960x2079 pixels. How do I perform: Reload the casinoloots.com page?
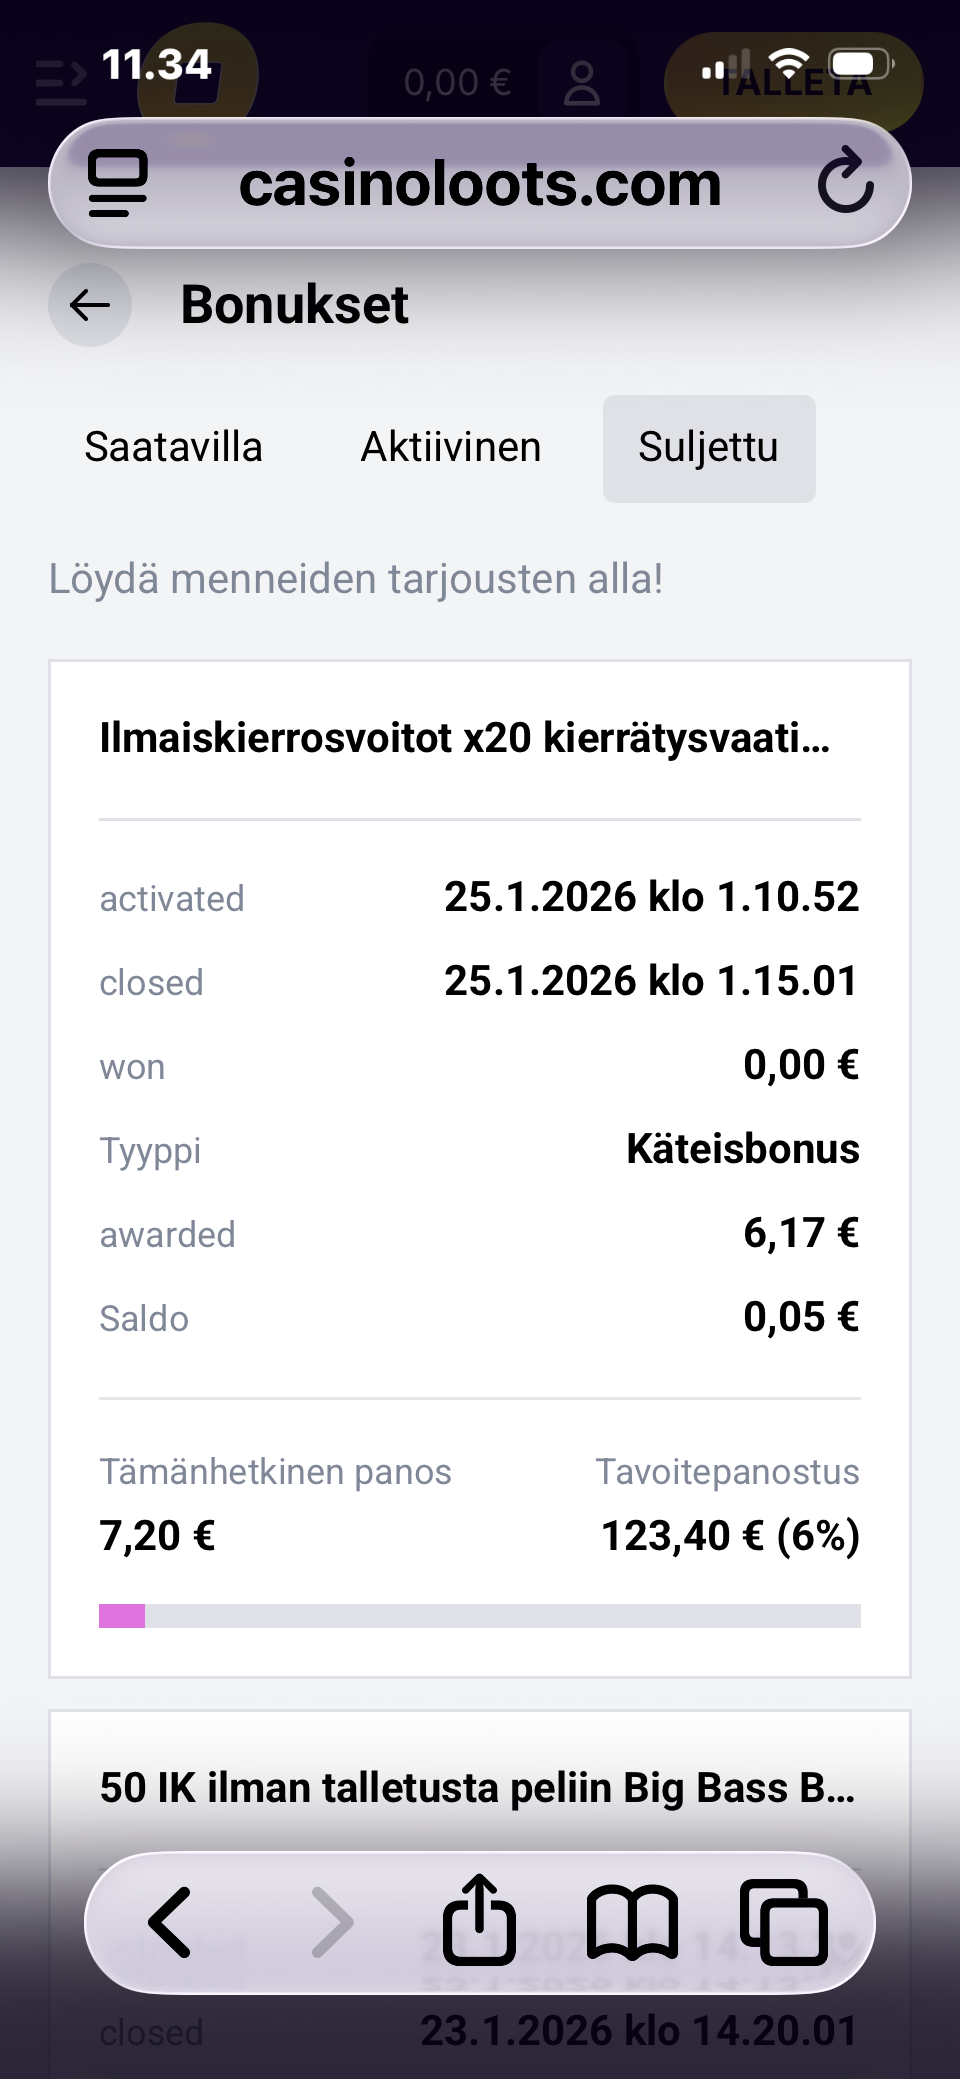pos(845,182)
